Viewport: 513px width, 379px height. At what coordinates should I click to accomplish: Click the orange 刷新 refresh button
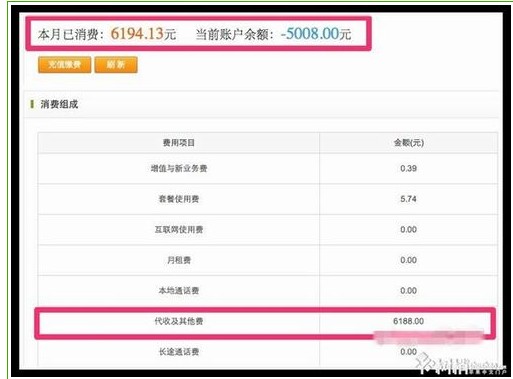pos(116,65)
